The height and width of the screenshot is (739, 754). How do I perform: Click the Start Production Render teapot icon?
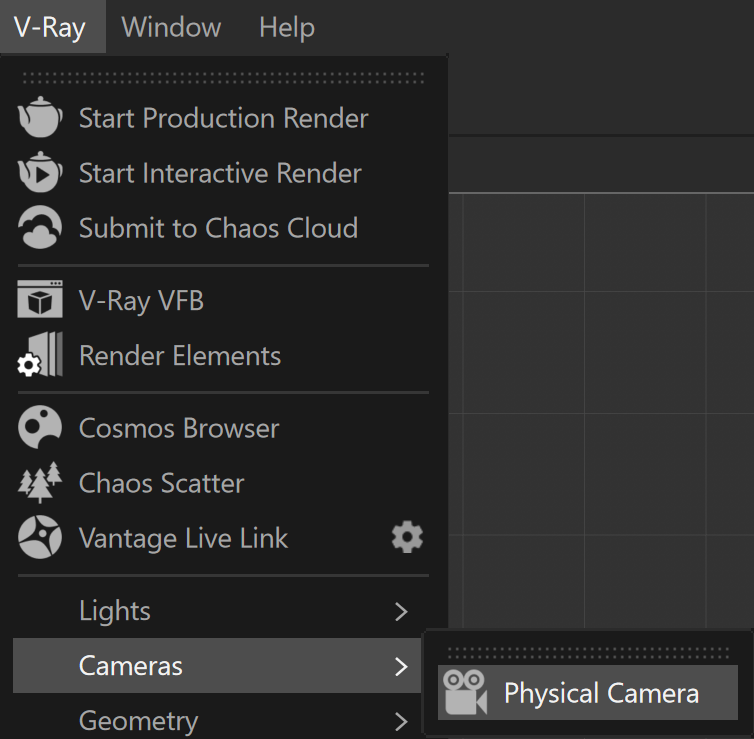[40, 117]
